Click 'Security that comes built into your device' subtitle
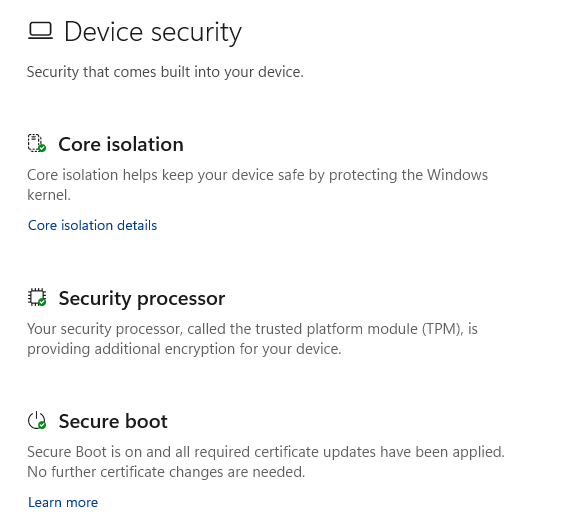584x517 pixels. 165,72
